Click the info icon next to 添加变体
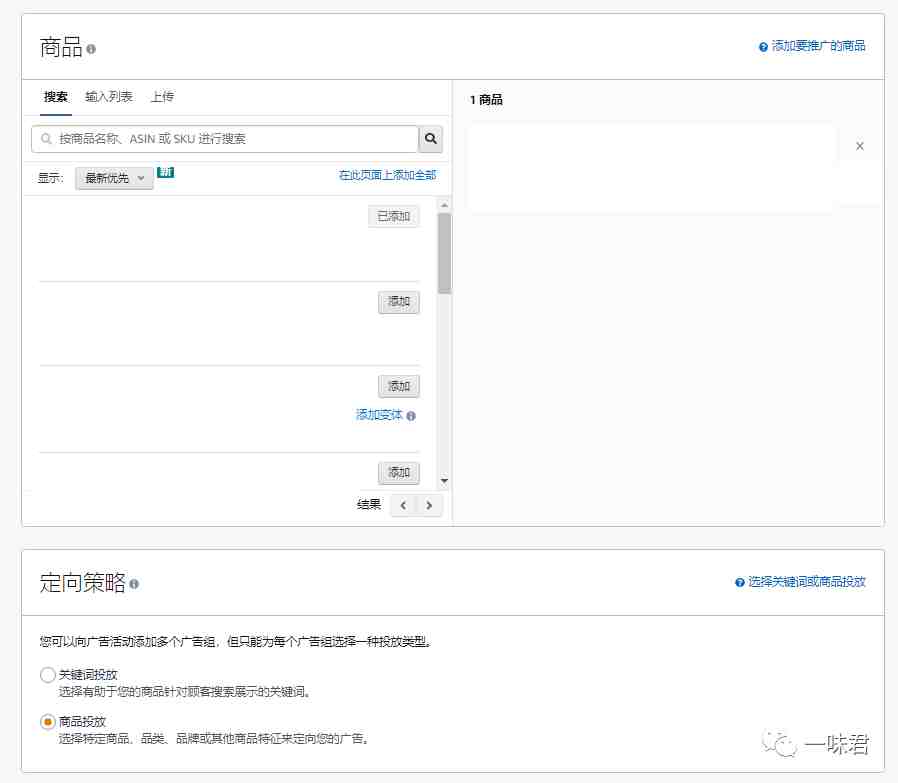This screenshot has width=898, height=783. click(411, 416)
